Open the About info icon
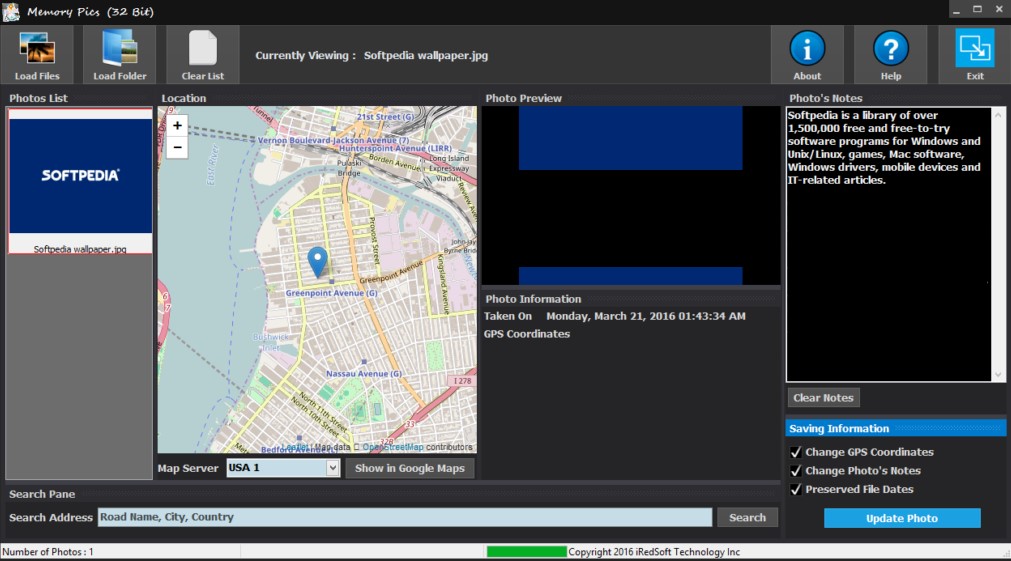This screenshot has width=1011, height=561. click(x=807, y=48)
